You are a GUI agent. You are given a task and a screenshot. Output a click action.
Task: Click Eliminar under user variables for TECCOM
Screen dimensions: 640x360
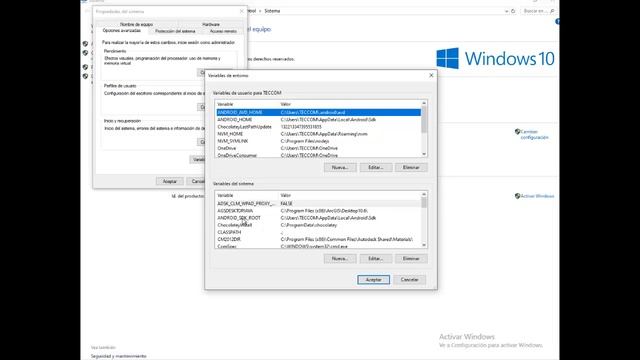click(411, 167)
